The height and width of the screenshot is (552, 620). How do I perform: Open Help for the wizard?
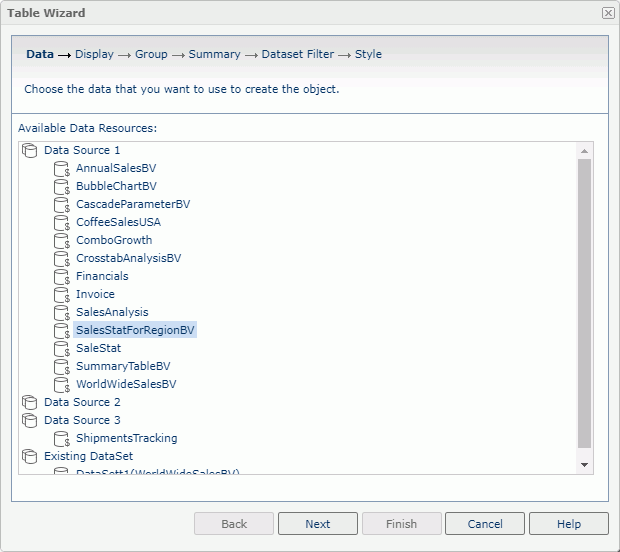(x=568, y=524)
